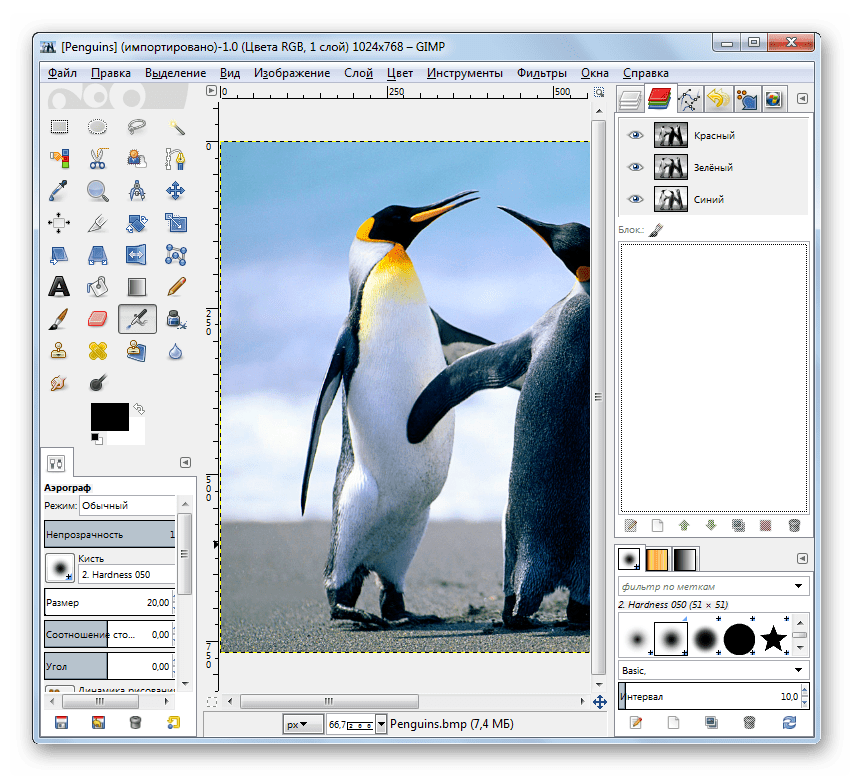Pick the Fuzzy Select magic wand tool
Image resolution: width=854 pixels, height=777 pixels.
tap(176, 127)
